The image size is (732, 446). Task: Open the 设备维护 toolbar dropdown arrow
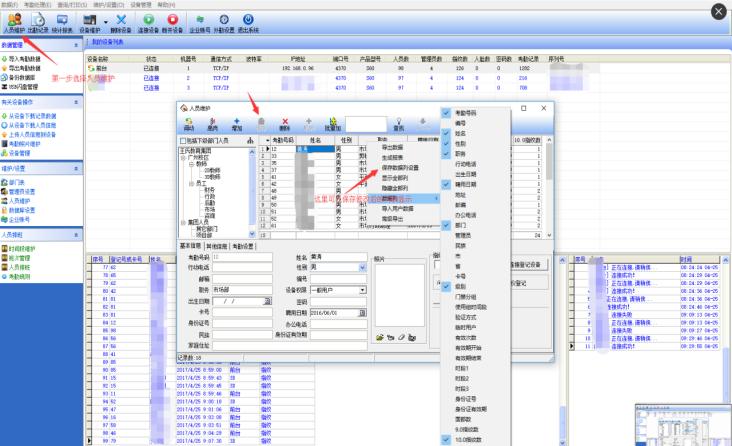point(106,19)
